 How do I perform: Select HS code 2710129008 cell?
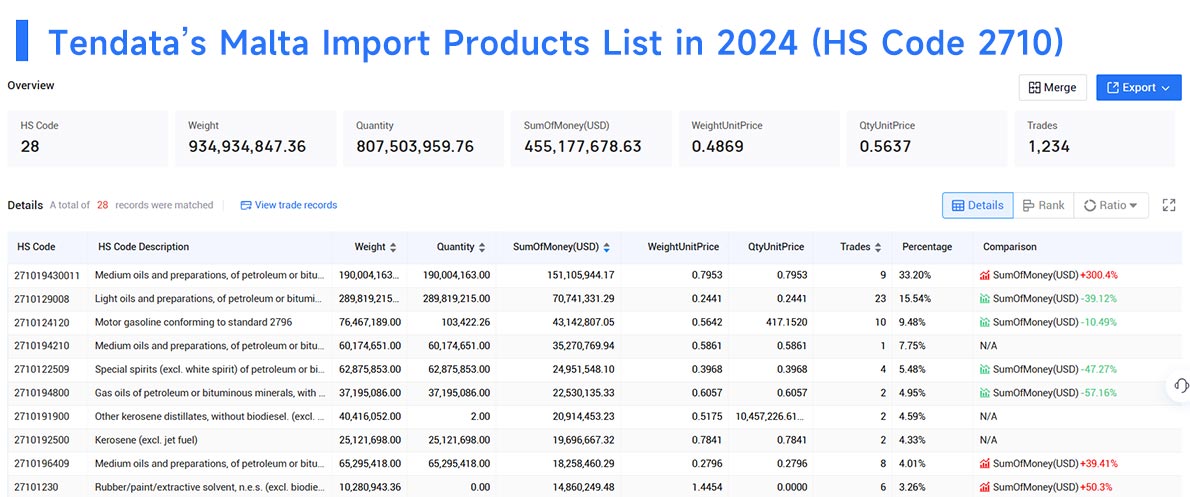(42, 298)
